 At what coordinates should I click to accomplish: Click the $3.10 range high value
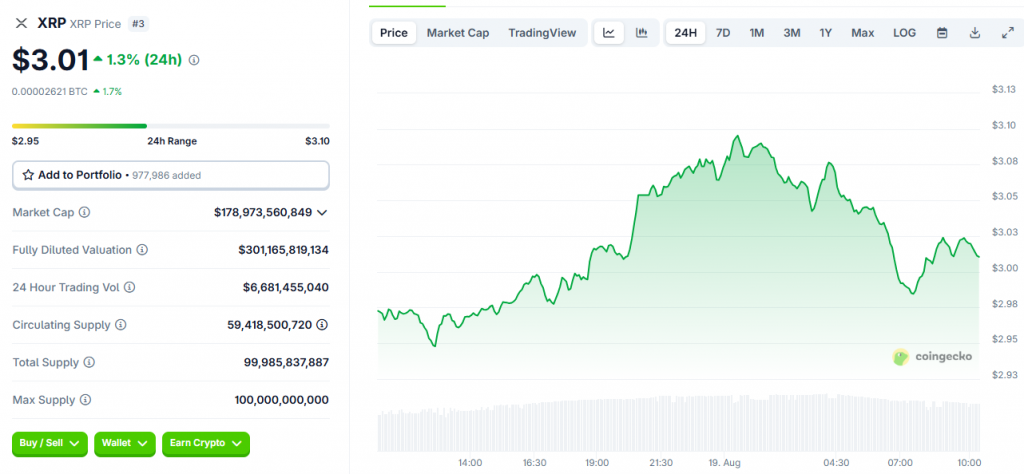click(x=317, y=141)
